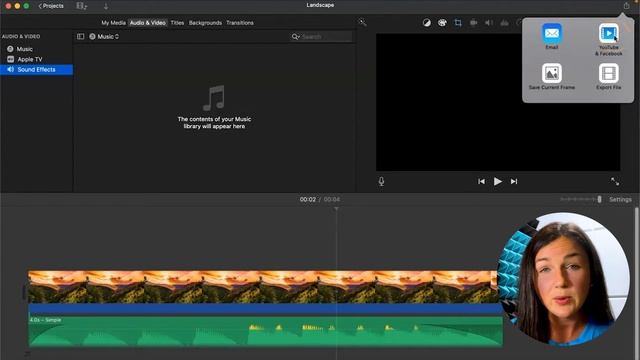The width and height of the screenshot is (640, 360).
Task: Jump to previous clip in viewer
Action: [x=481, y=181]
